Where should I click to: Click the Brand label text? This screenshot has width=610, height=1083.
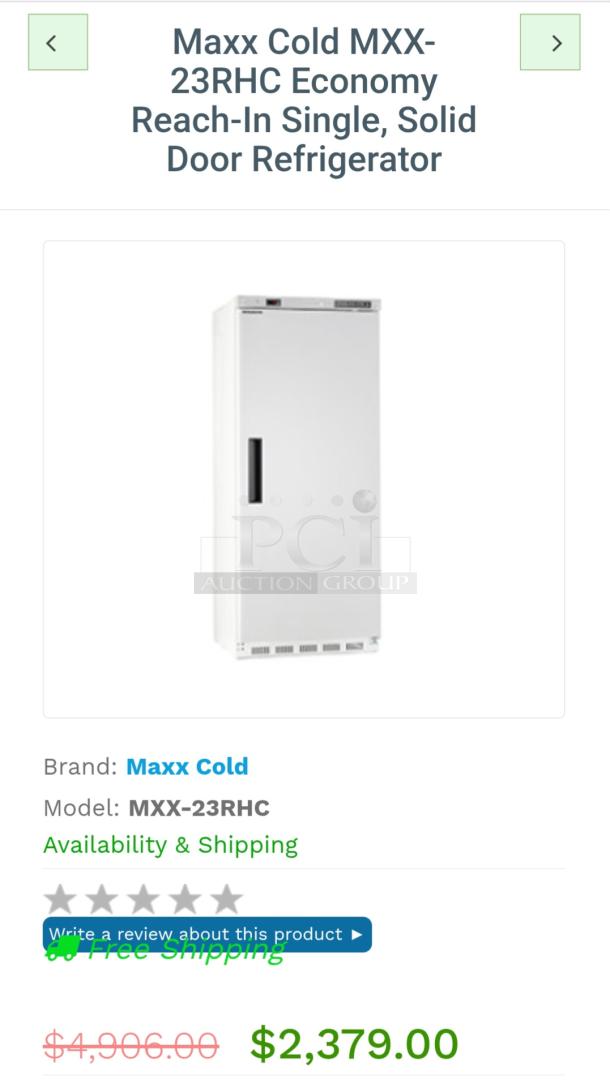pos(80,767)
